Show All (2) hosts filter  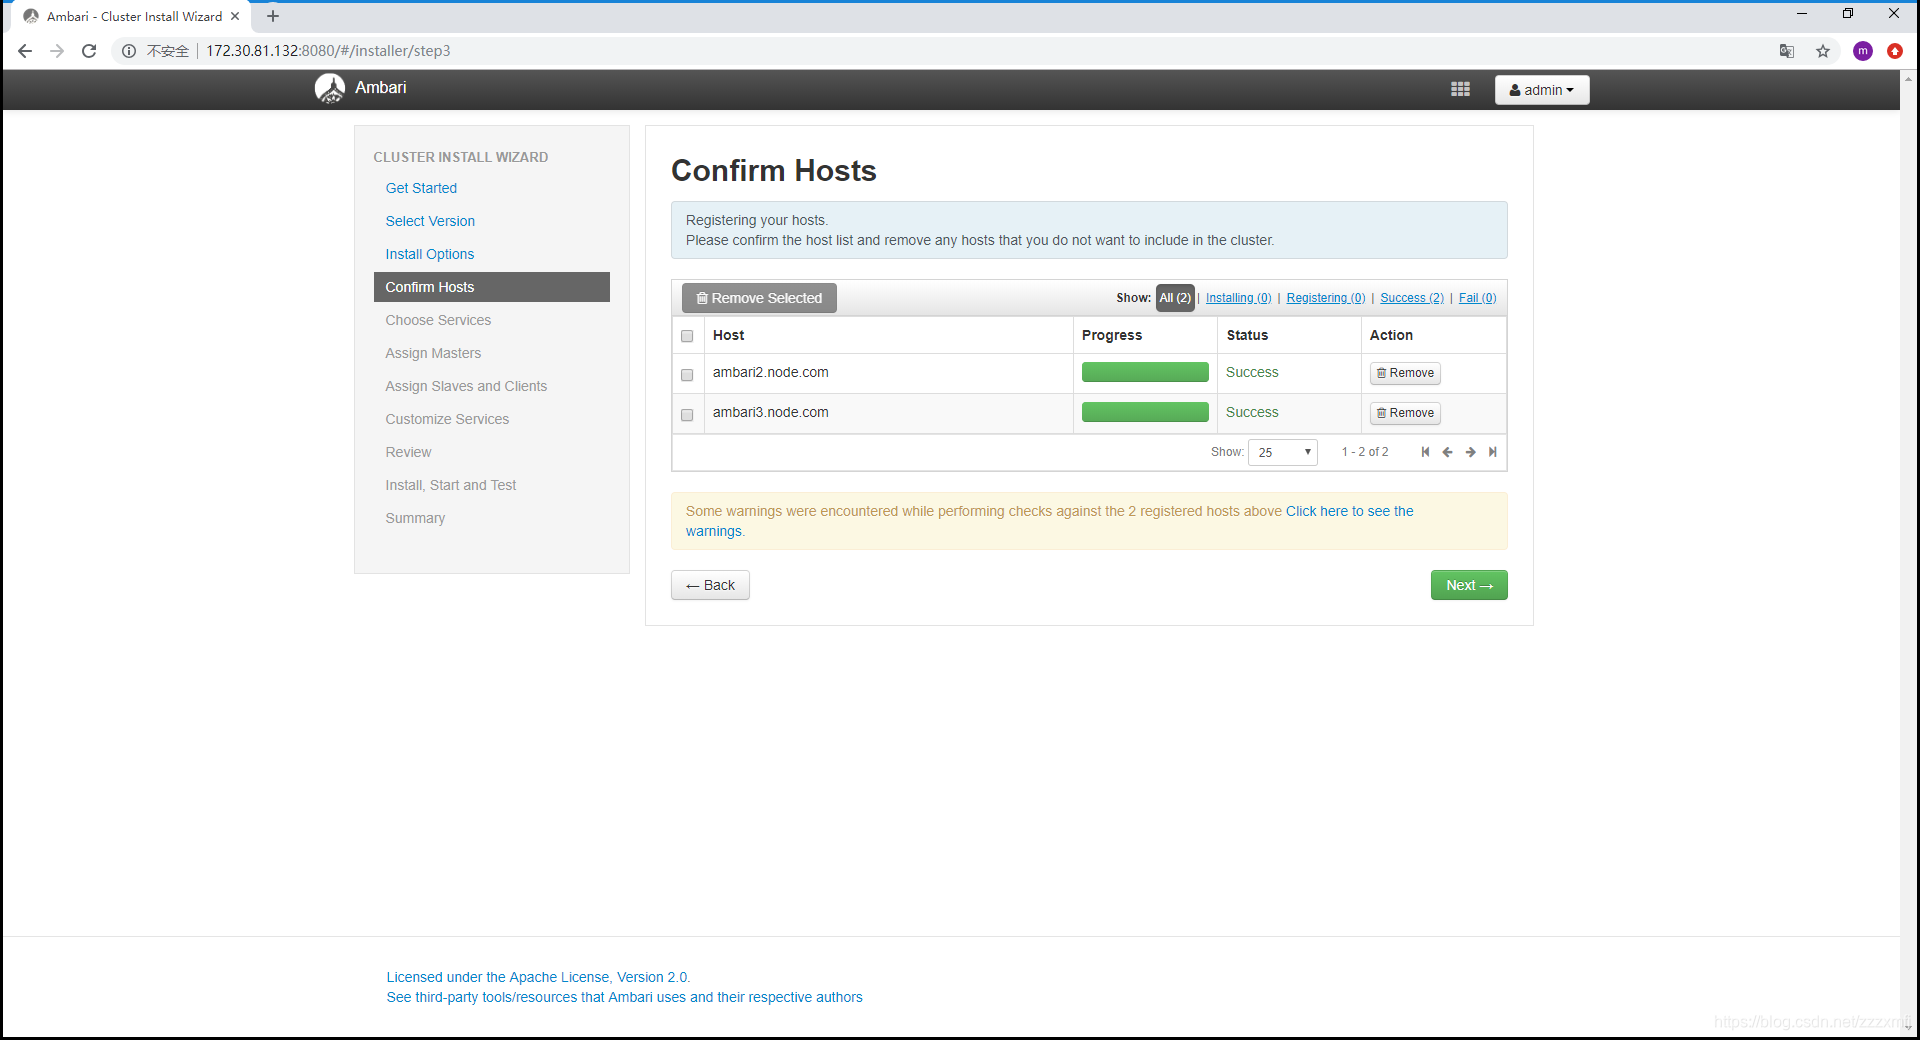click(1175, 298)
